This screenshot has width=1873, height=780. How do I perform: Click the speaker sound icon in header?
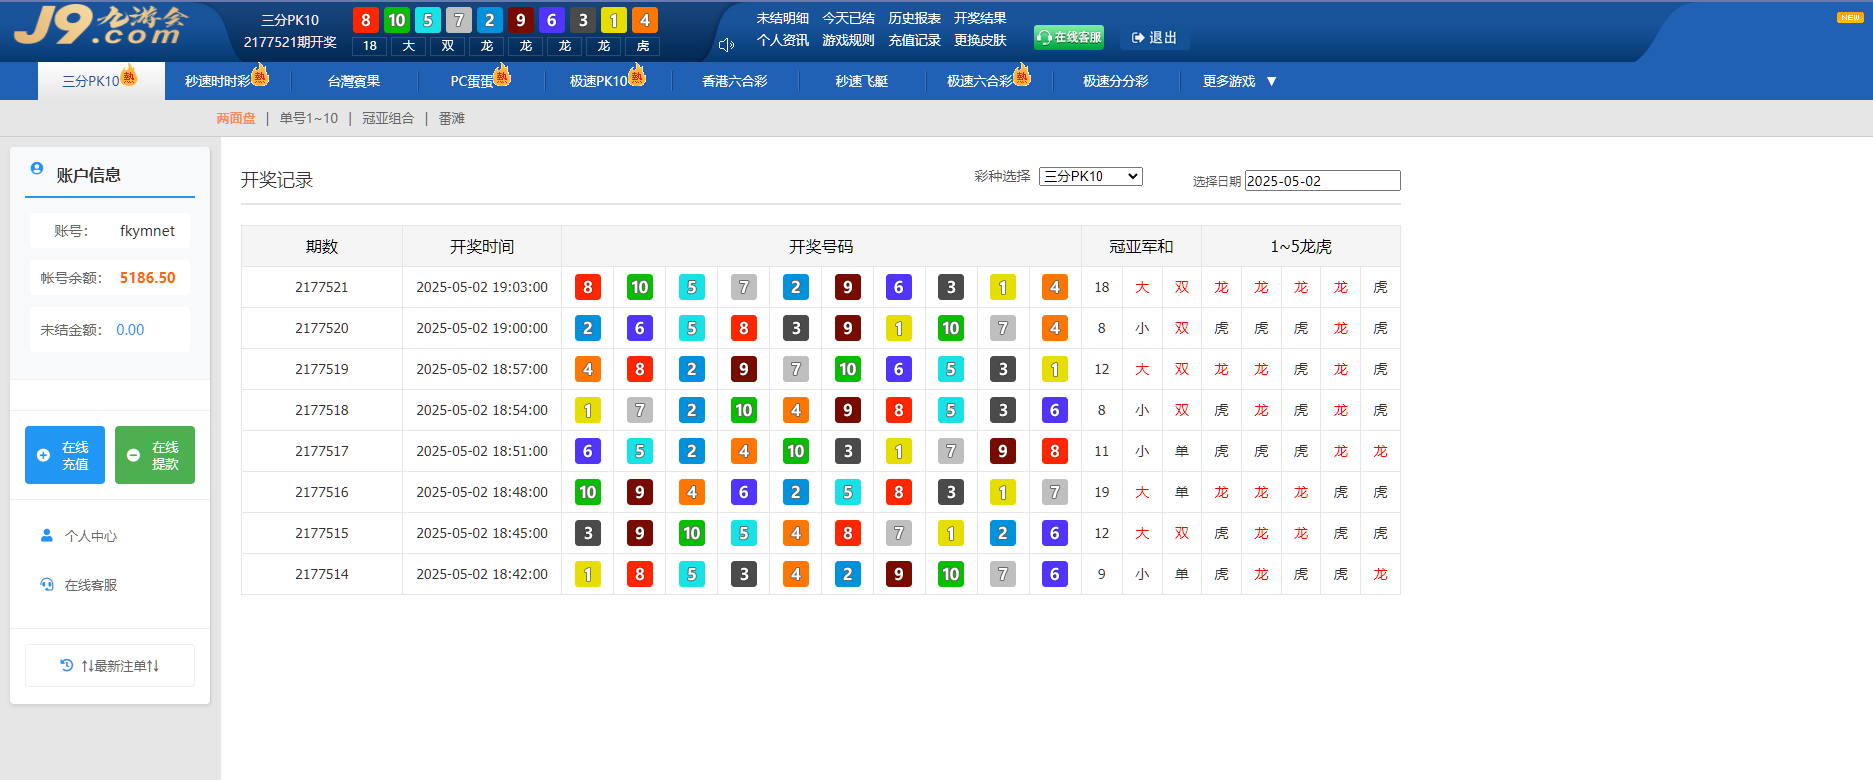coord(726,45)
